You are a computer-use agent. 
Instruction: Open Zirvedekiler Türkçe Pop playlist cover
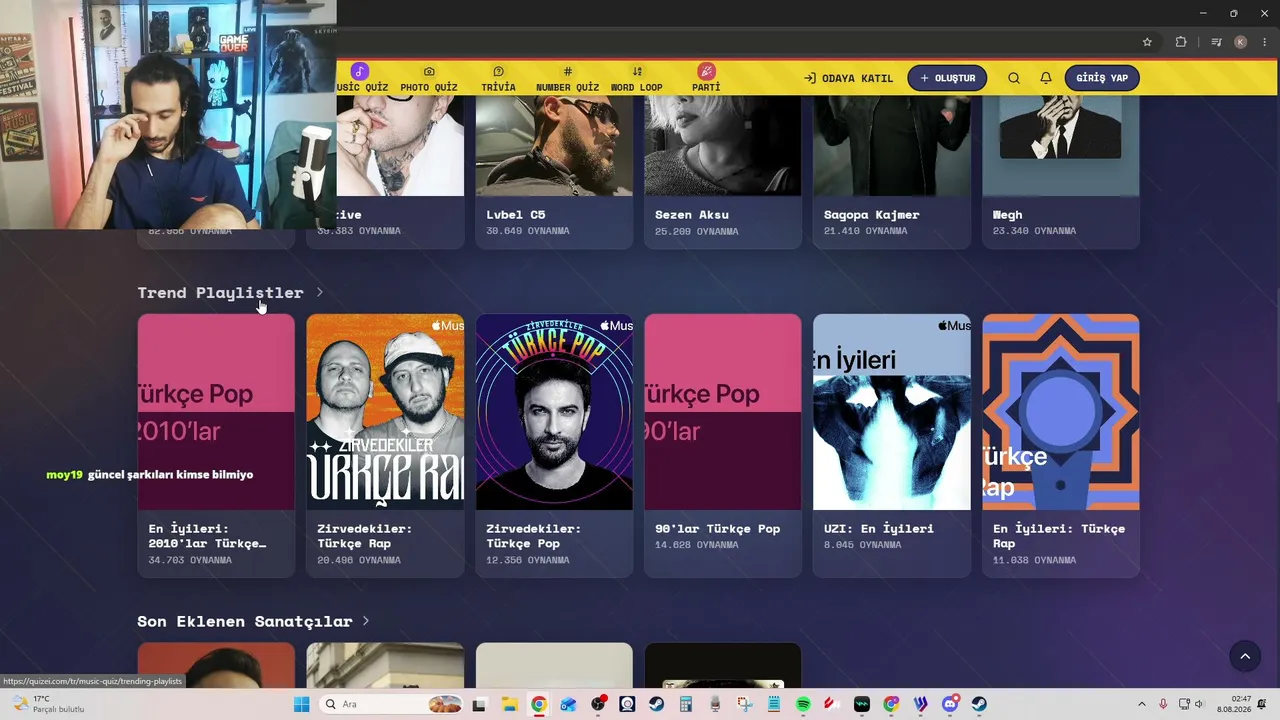point(554,412)
